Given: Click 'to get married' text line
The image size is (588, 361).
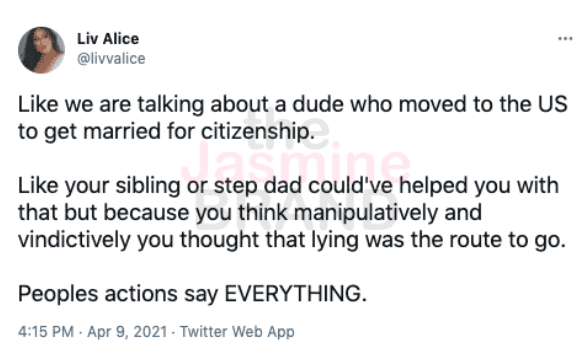Looking at the screenshot, I should pos(89,132).
